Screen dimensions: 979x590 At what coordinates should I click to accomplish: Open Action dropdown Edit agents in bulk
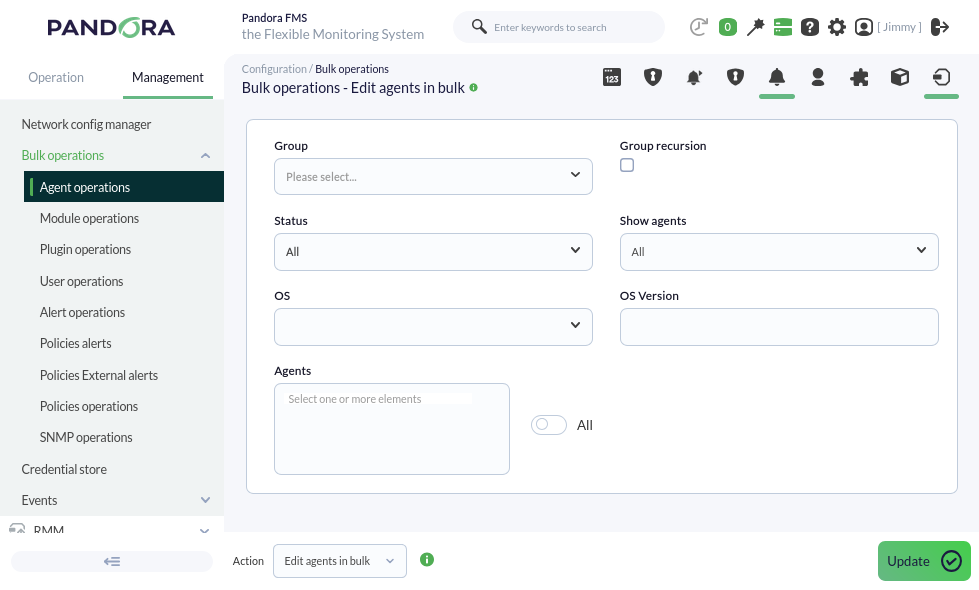click(340, 561)
